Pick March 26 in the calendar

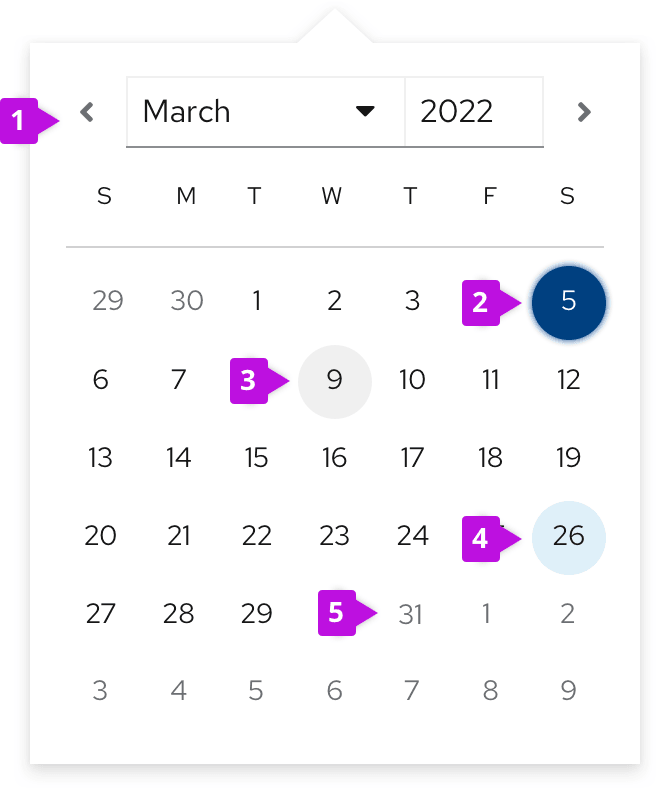point(568,536)
